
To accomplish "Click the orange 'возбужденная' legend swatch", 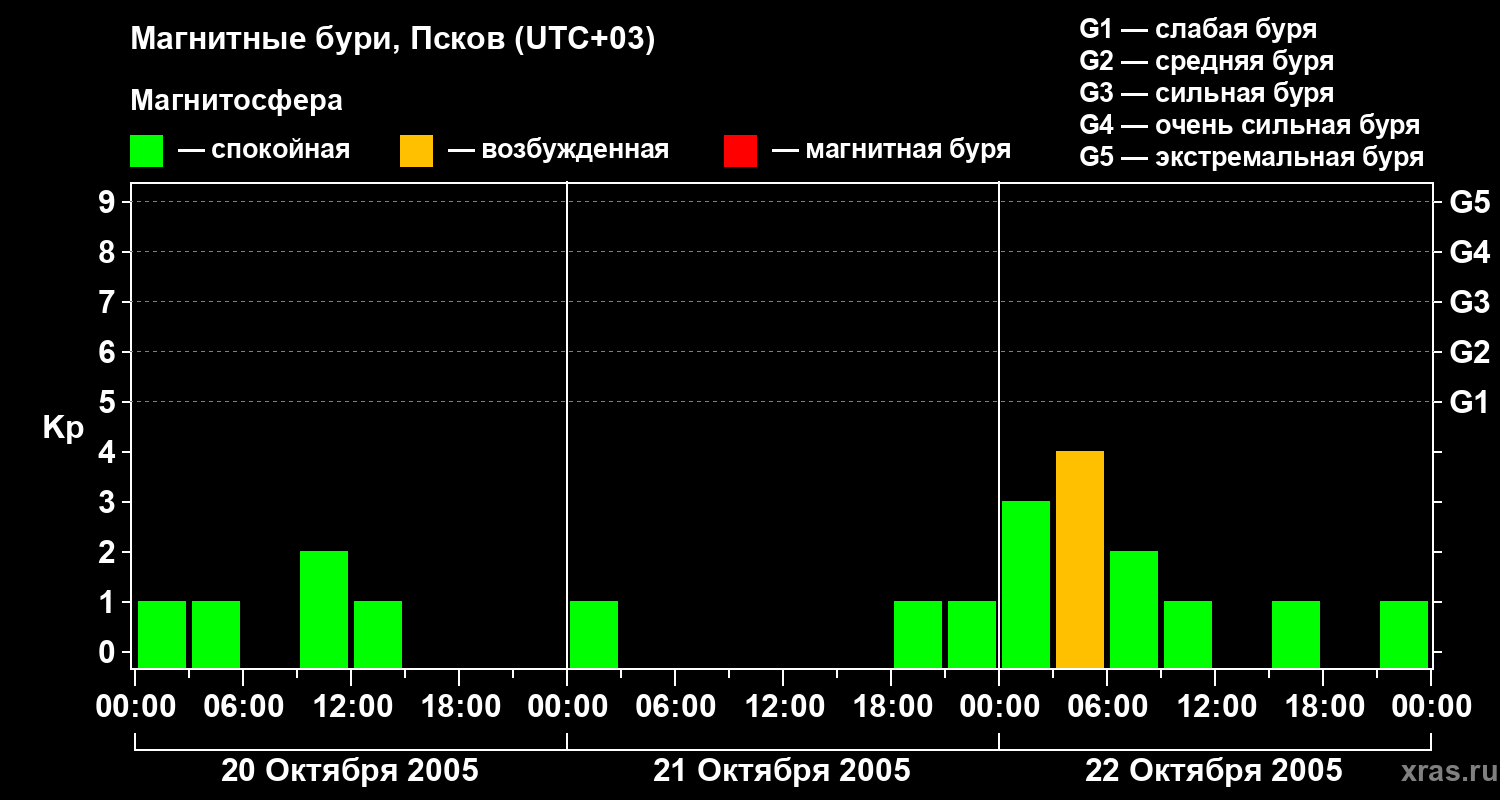I will (416, 151).
